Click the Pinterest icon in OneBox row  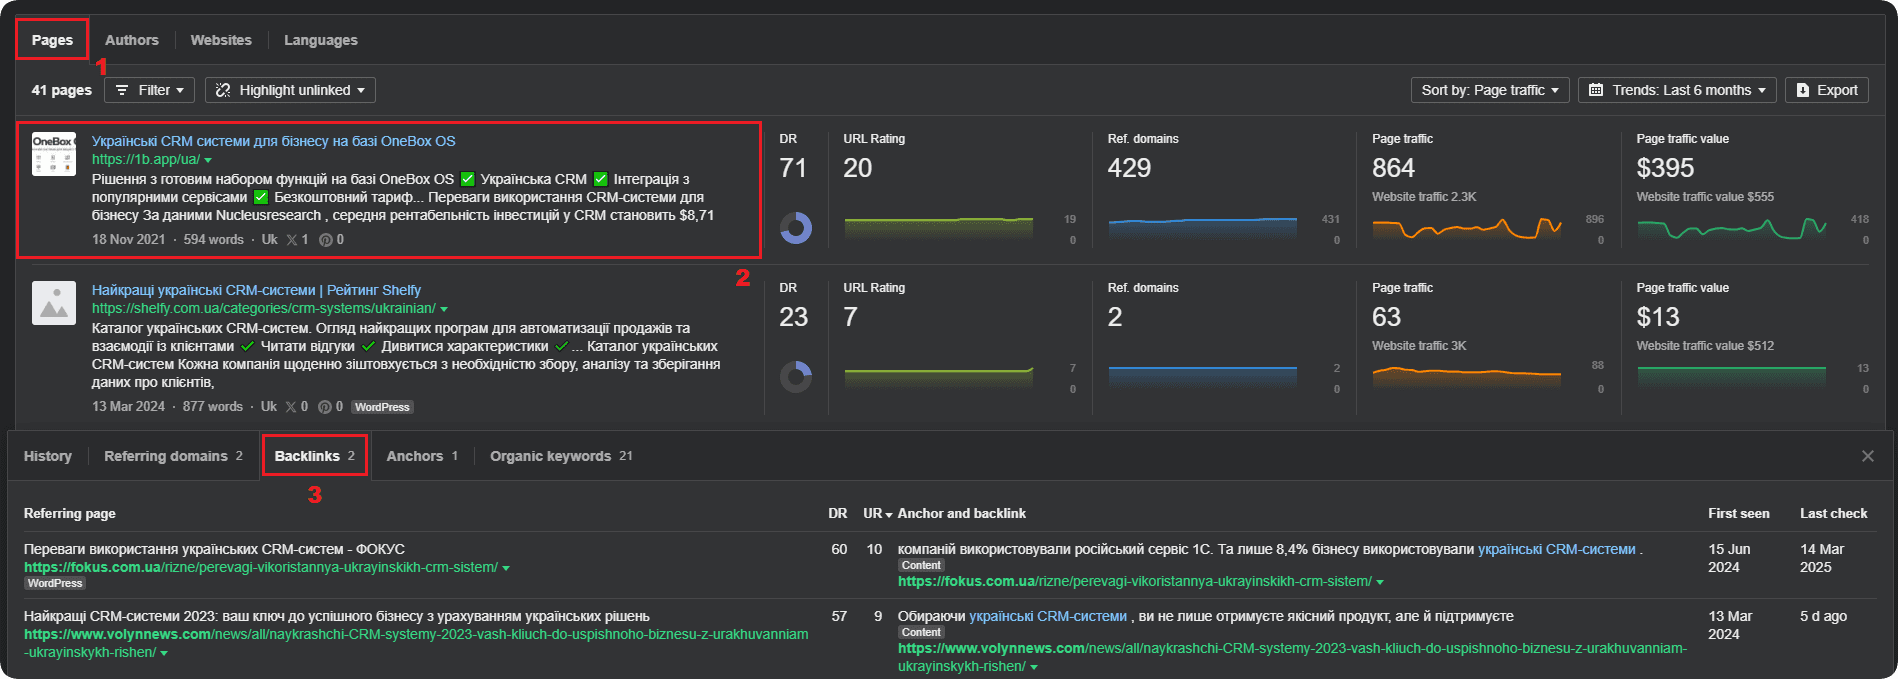click(325, 240)
